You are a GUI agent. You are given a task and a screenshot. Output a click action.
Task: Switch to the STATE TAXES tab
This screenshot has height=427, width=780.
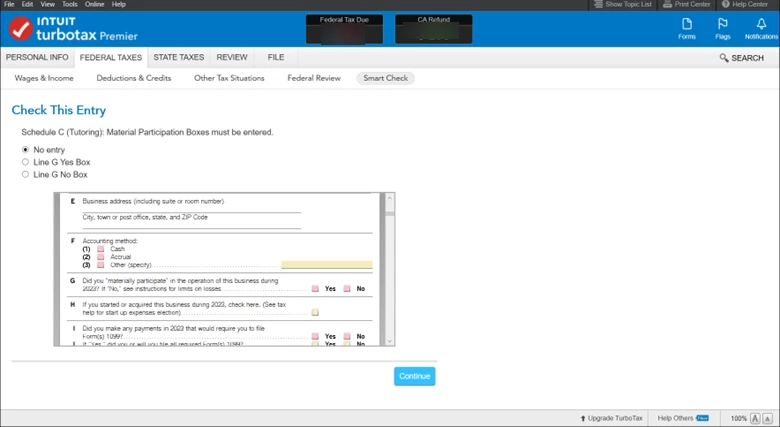(179, 57)
